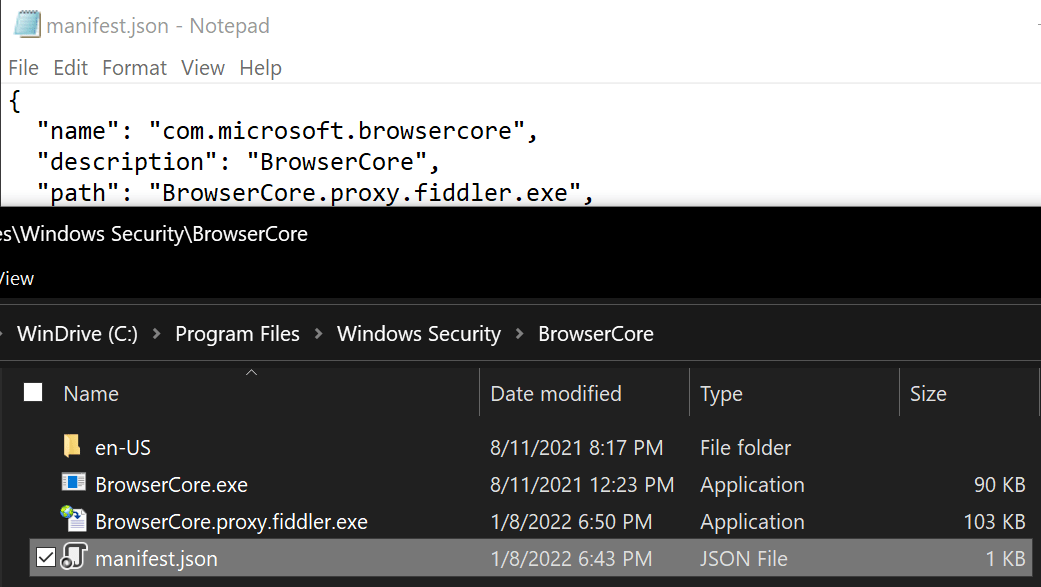Go to Program Files in the breadcrumb
The height and width of the screenshot is (587, 1041).
pos(237,334)
